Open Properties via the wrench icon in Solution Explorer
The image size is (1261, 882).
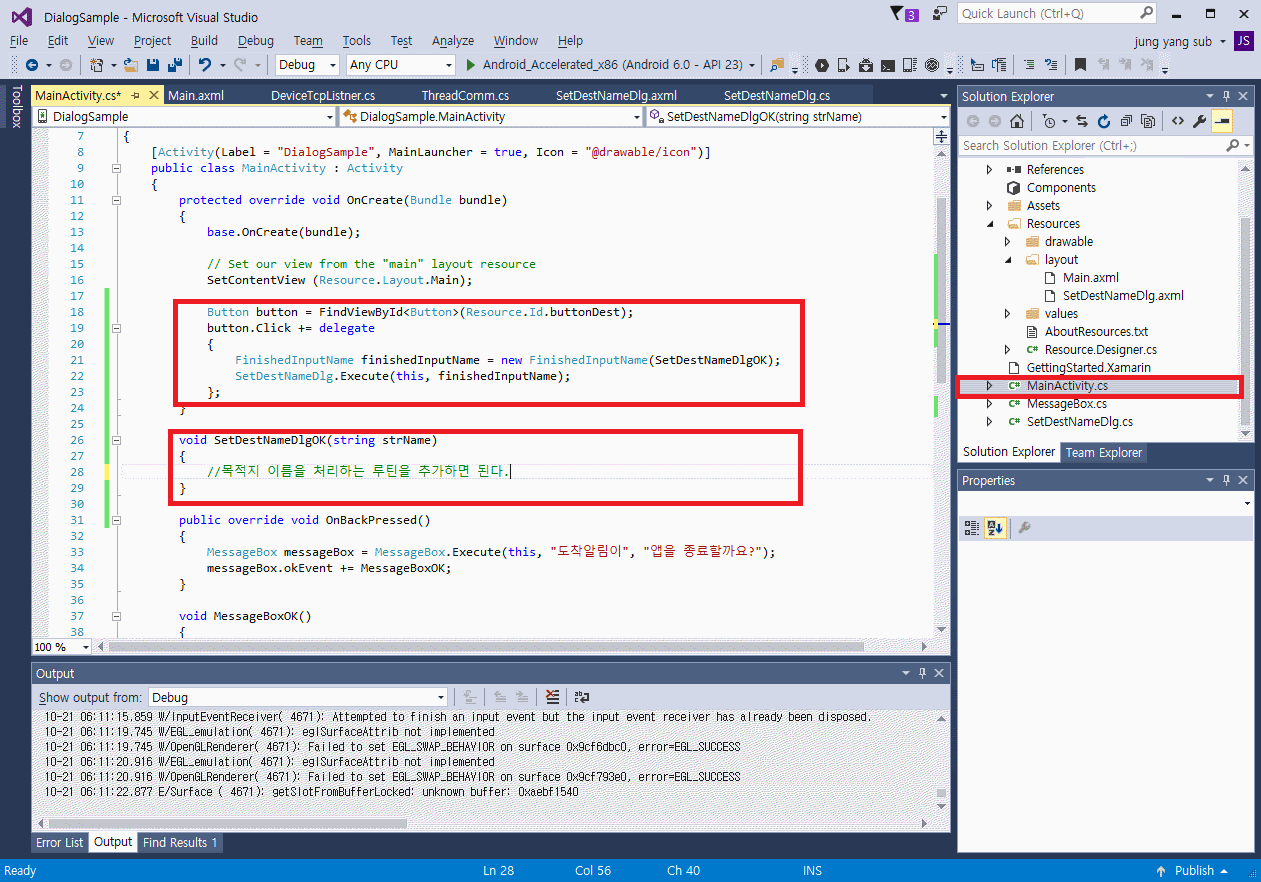point(1200,121)
